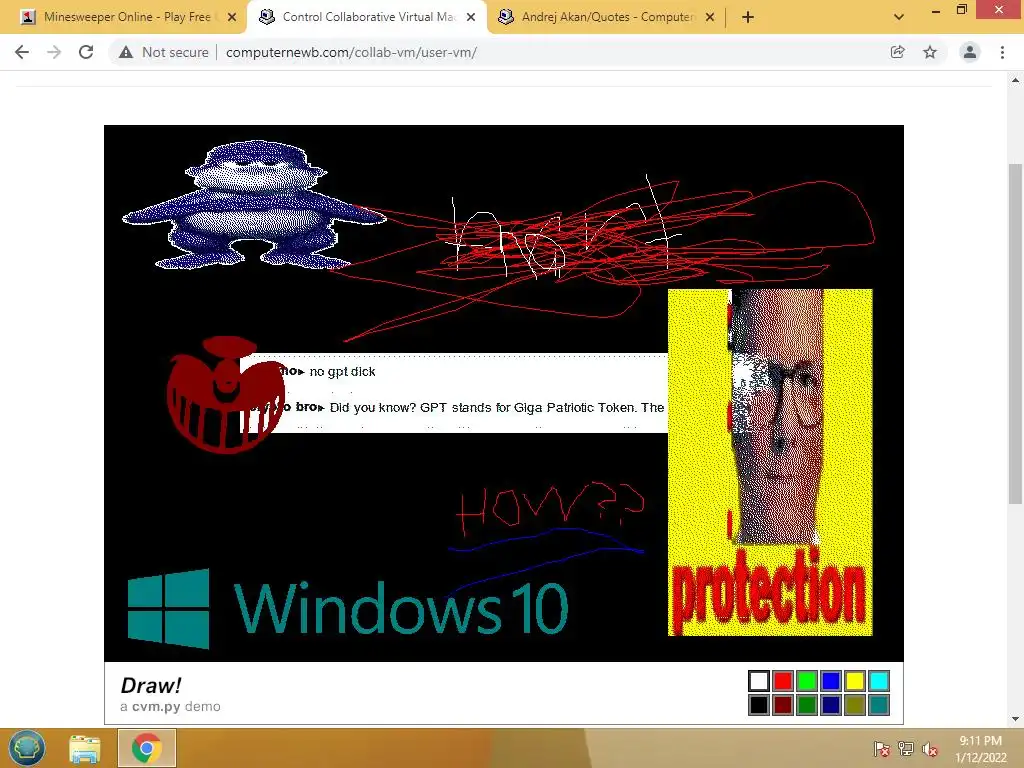This screenshot has width=1024, height=768.
Task: Pick the bright red color swatch
Action: [782, 681]
